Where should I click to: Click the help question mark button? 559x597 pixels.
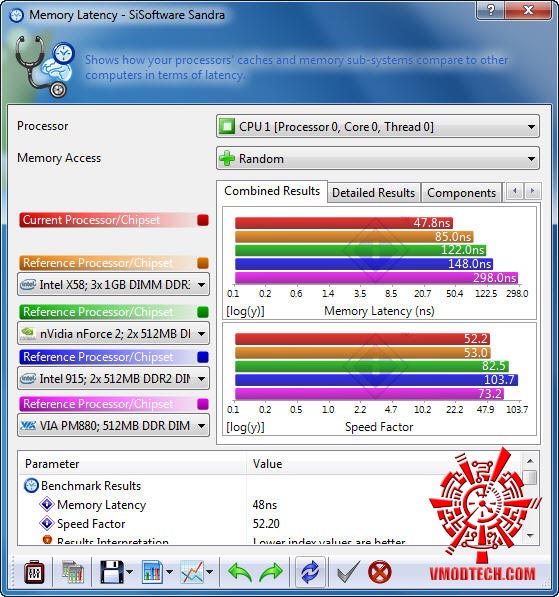(490, 10)
